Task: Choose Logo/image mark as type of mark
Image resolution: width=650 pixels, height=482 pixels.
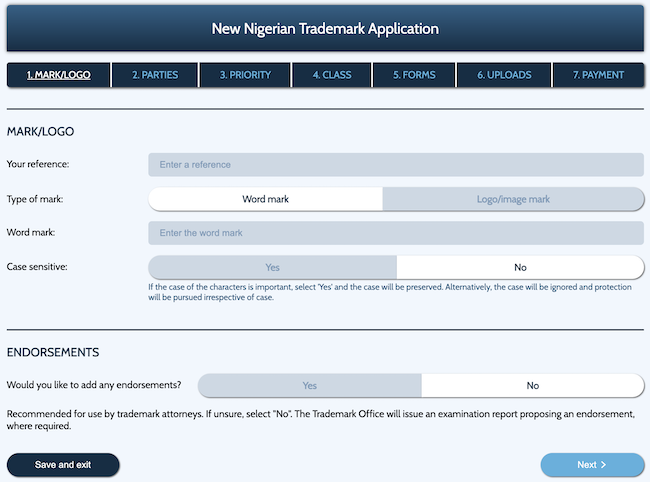Action: (513, 199)
